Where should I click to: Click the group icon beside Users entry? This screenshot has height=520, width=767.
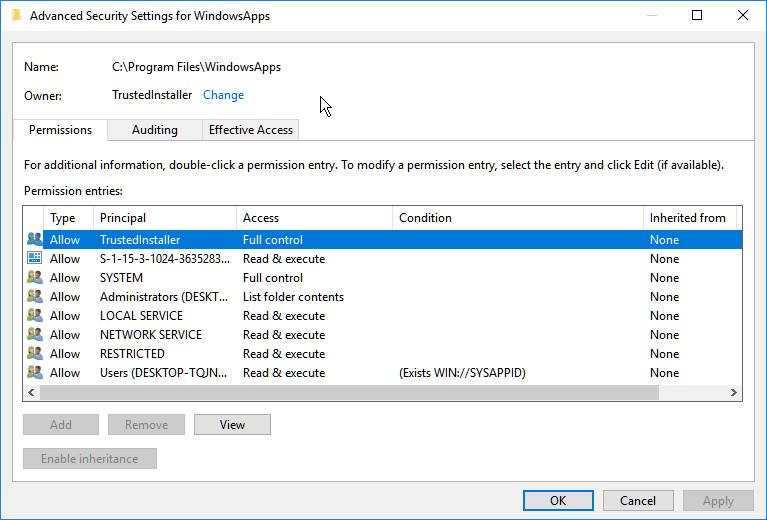coord(34,373)
